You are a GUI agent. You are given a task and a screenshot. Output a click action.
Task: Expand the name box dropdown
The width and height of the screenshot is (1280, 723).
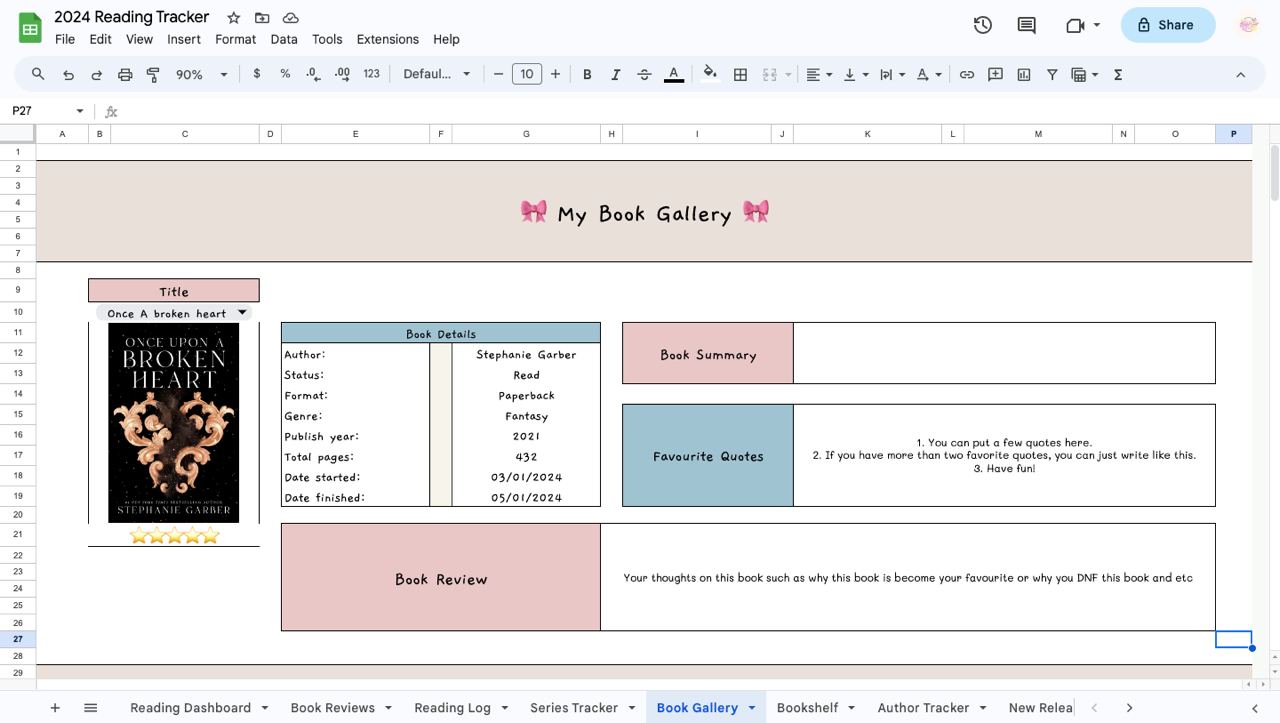coord(80,111)
